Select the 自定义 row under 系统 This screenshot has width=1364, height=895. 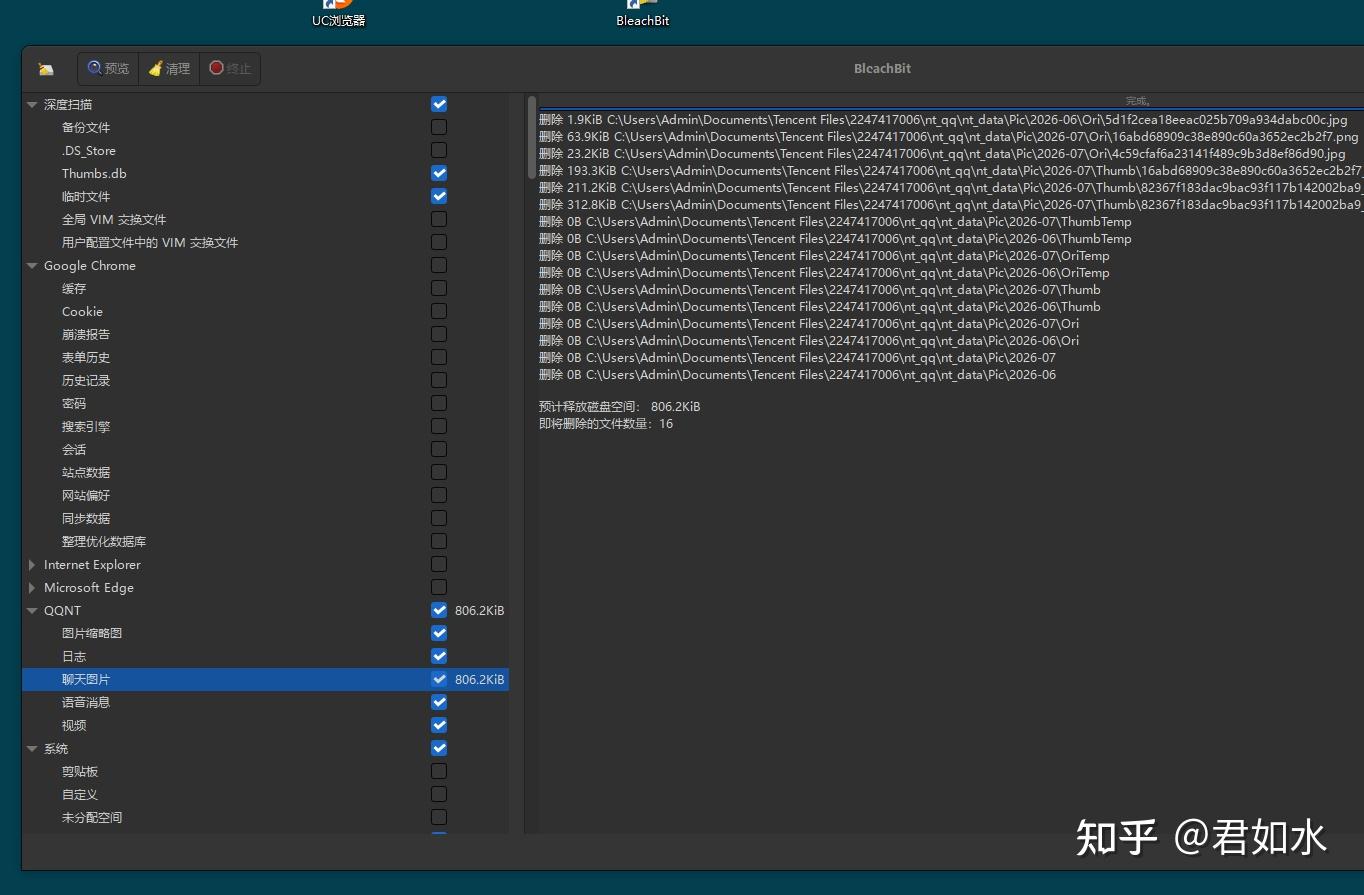click(265, 795)
